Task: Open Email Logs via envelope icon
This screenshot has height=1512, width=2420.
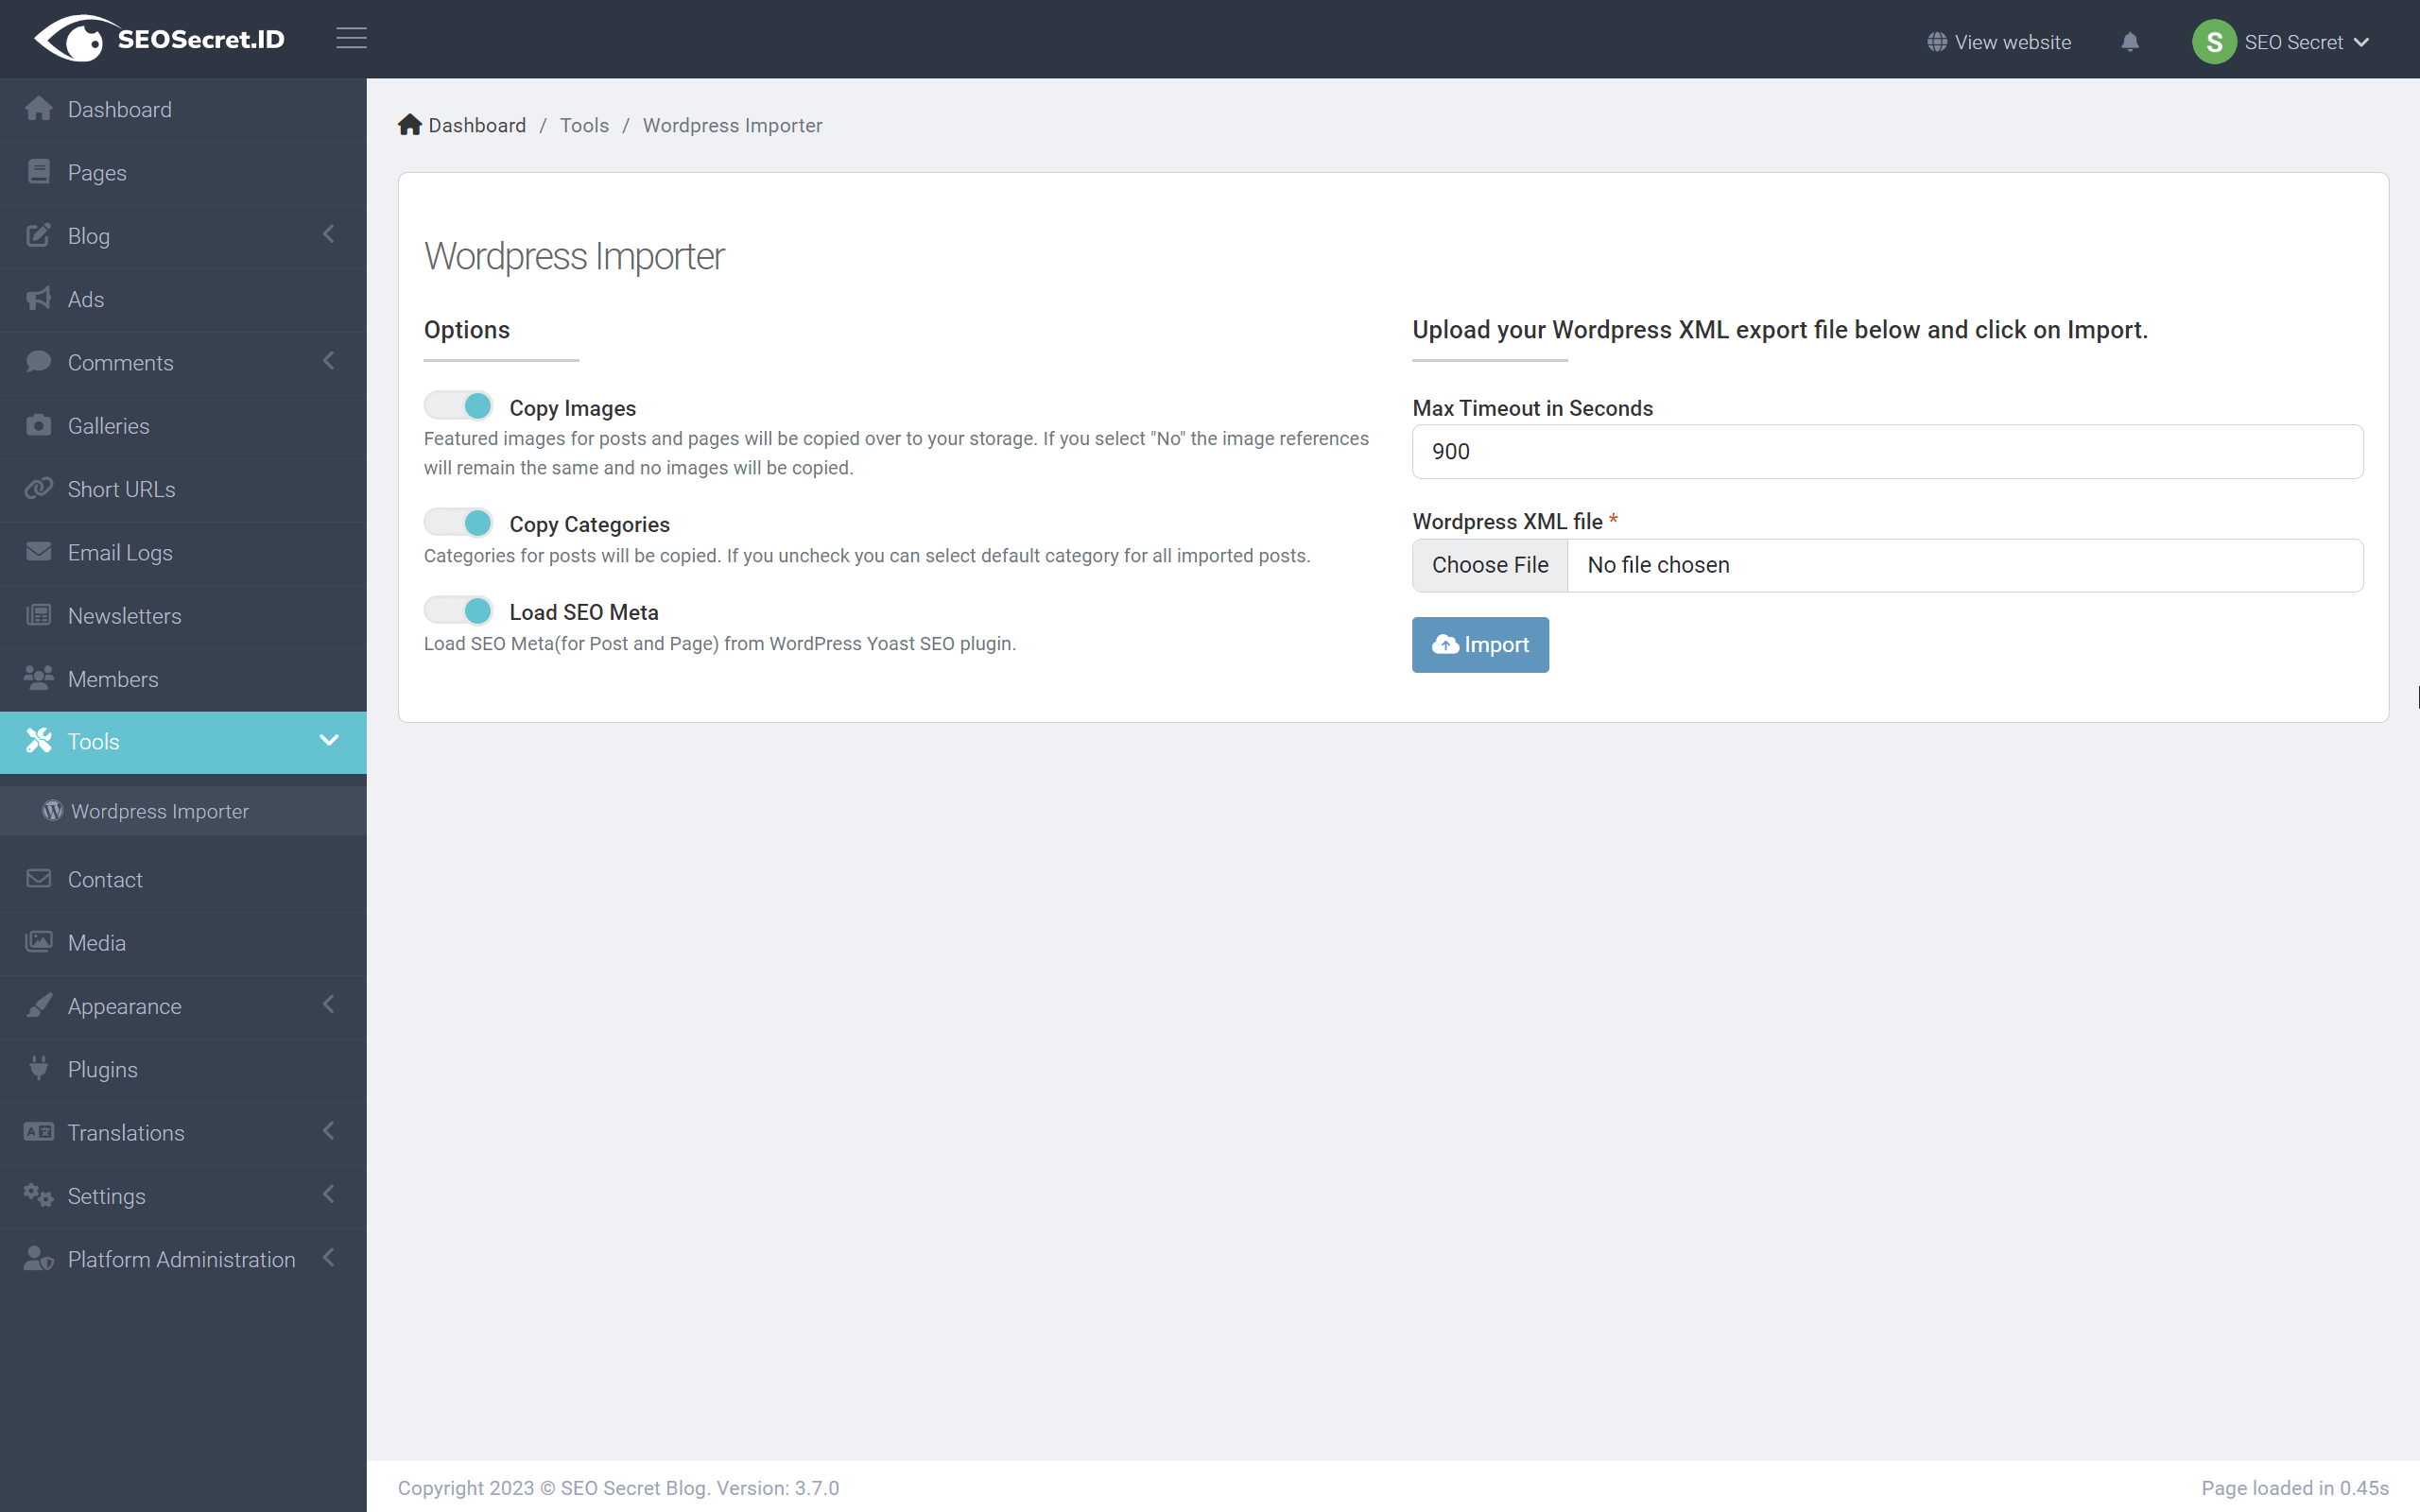Action: pyautogui.click(x=39, y=551)
